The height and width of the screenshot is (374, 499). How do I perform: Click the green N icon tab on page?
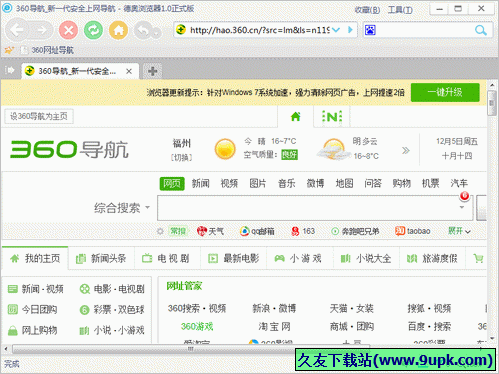pos(332,117)
